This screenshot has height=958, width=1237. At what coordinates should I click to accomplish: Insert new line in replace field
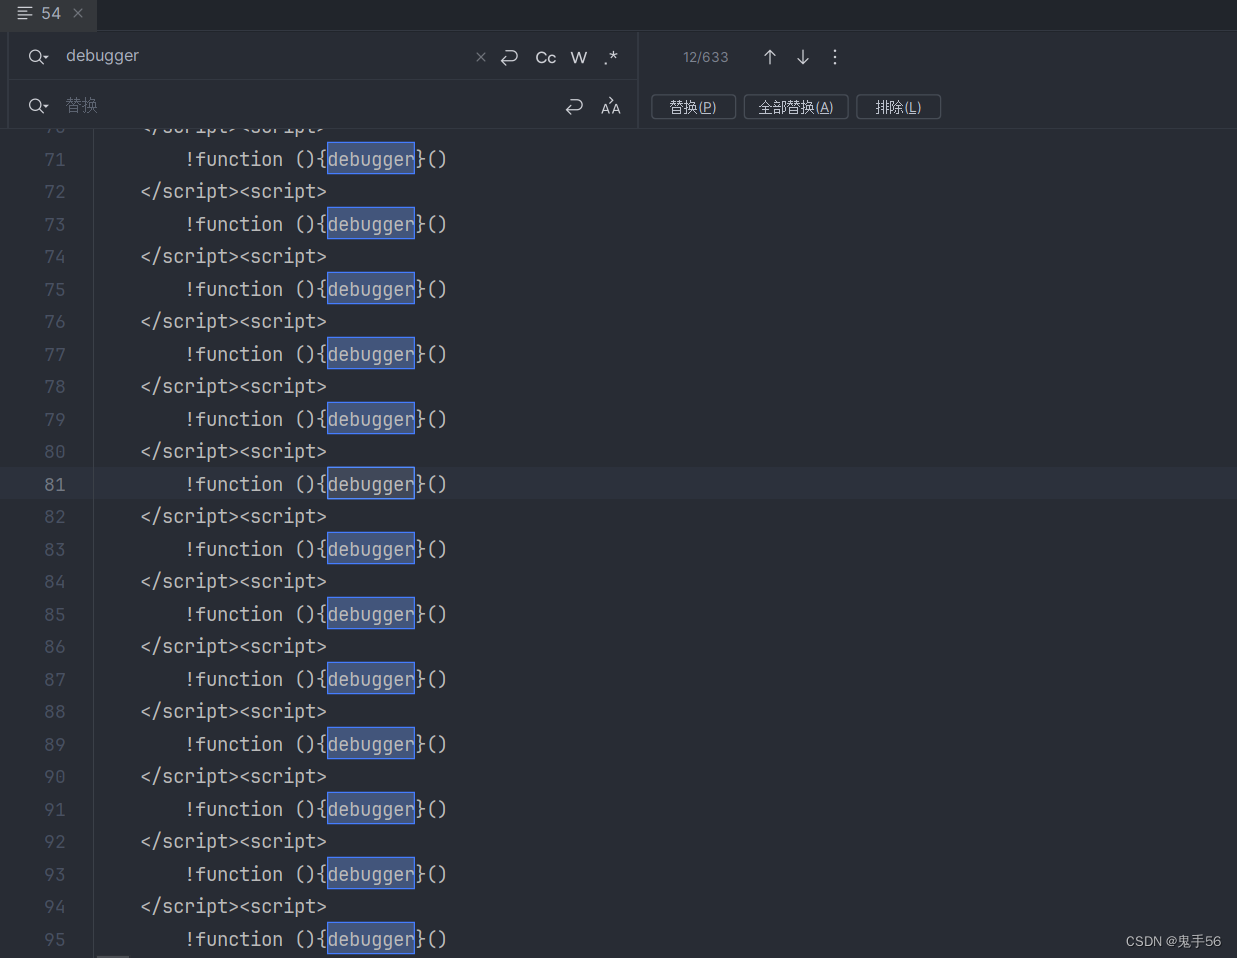click(x=574, y=106)
